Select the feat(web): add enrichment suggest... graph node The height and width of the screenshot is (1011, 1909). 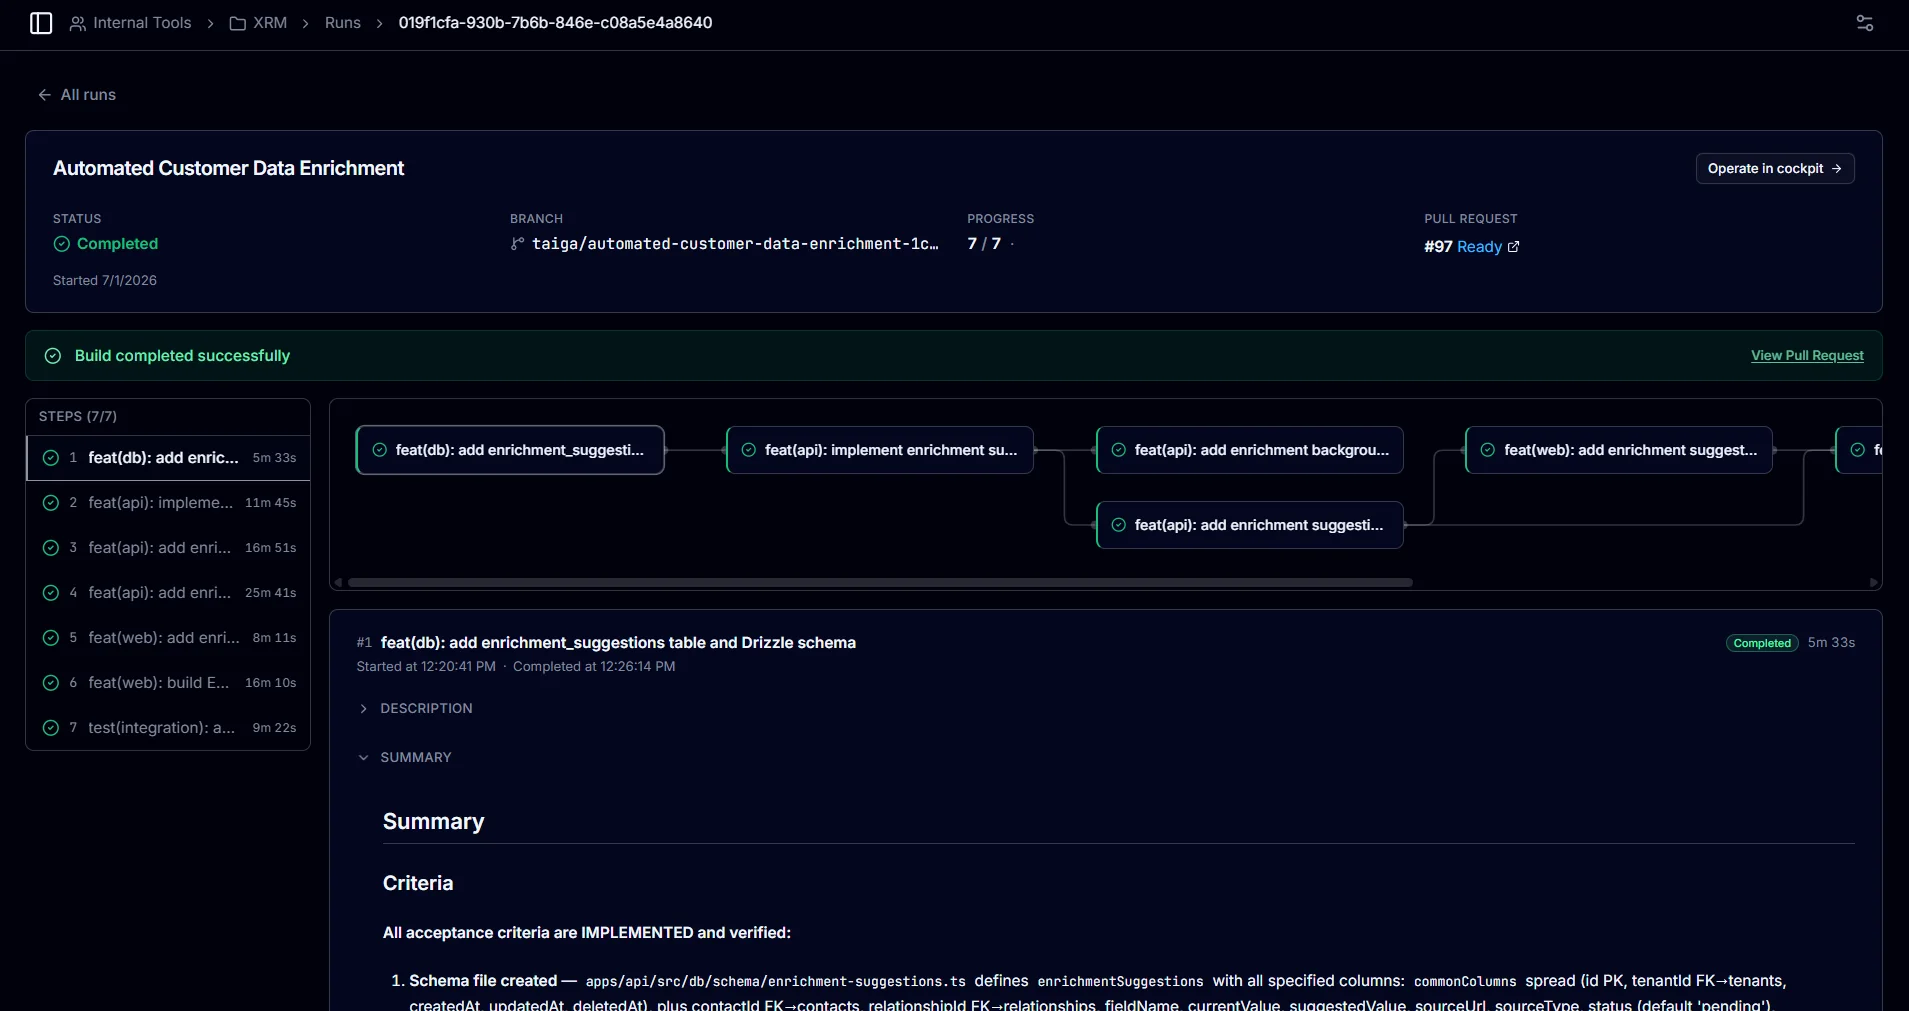[1619, 450]
